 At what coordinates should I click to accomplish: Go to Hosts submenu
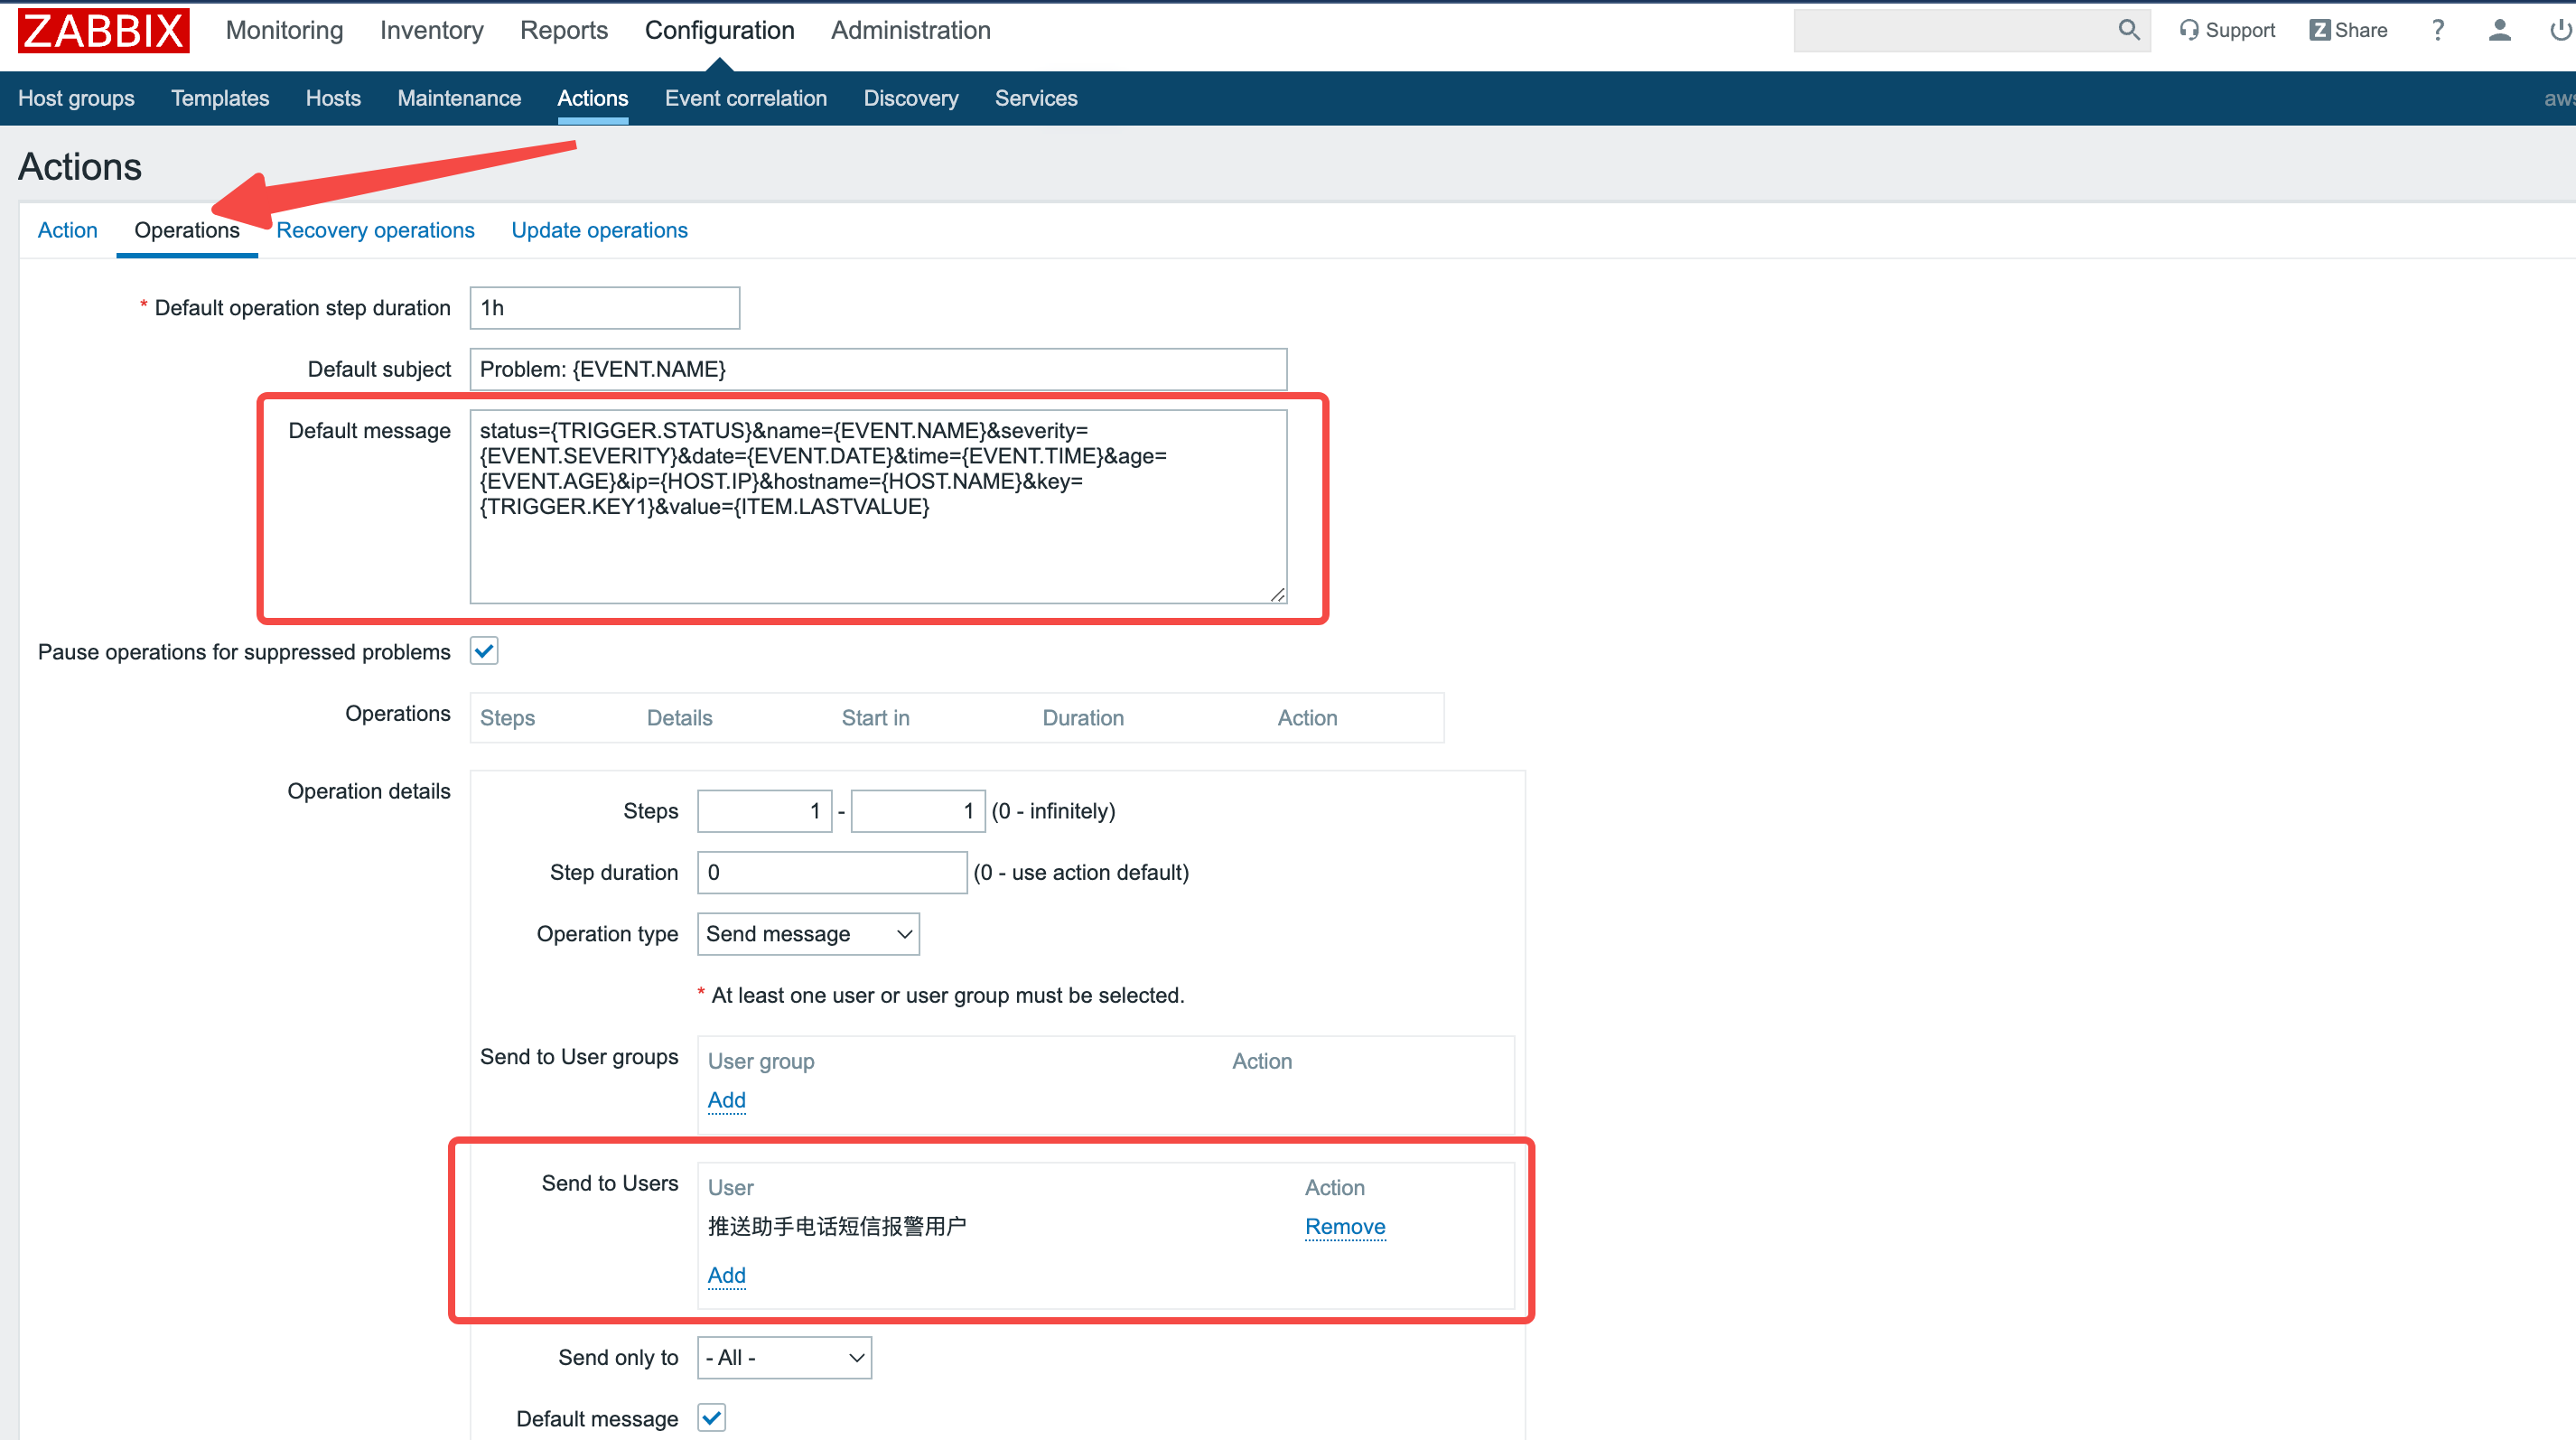point(333,98)
